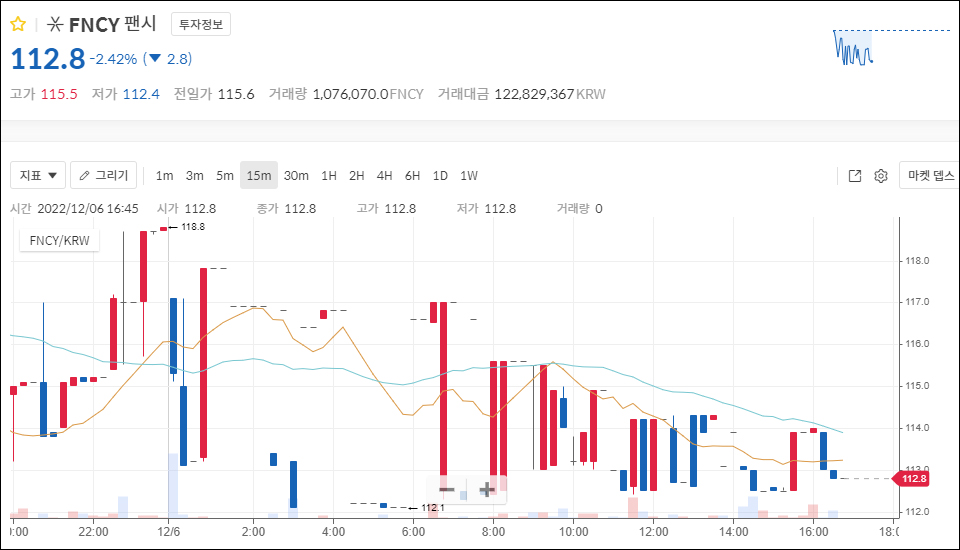
Task: Open chart settings gear icon
Action: click(x=881, y=176)
